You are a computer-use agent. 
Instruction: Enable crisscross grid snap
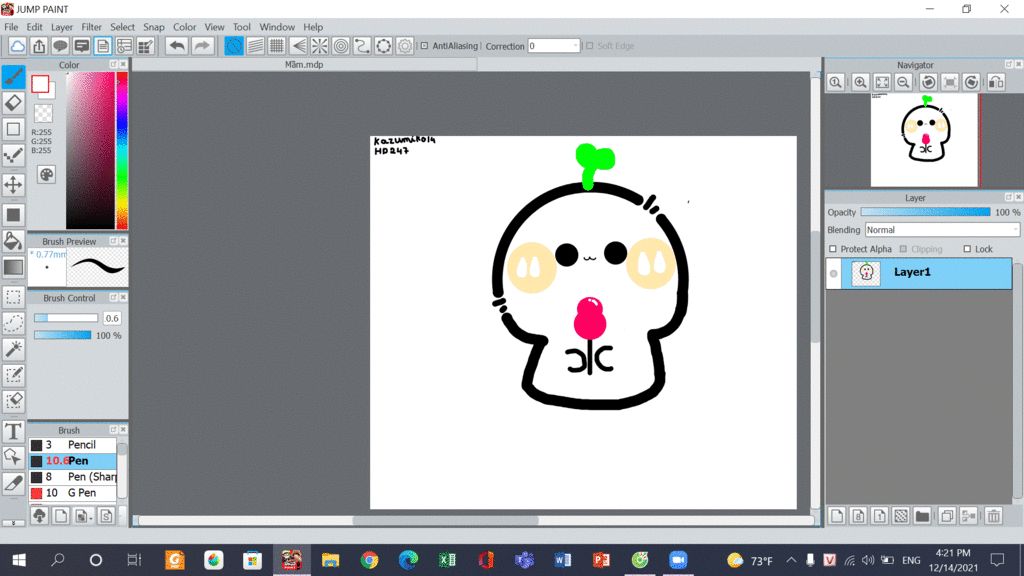pos(277,46)
